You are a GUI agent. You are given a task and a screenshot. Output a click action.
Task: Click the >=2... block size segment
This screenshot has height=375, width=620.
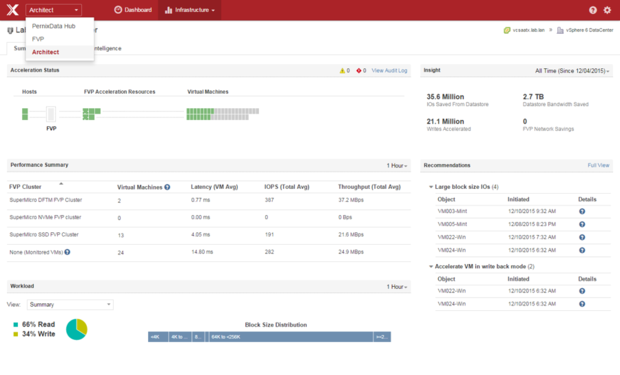pos(382,337)
